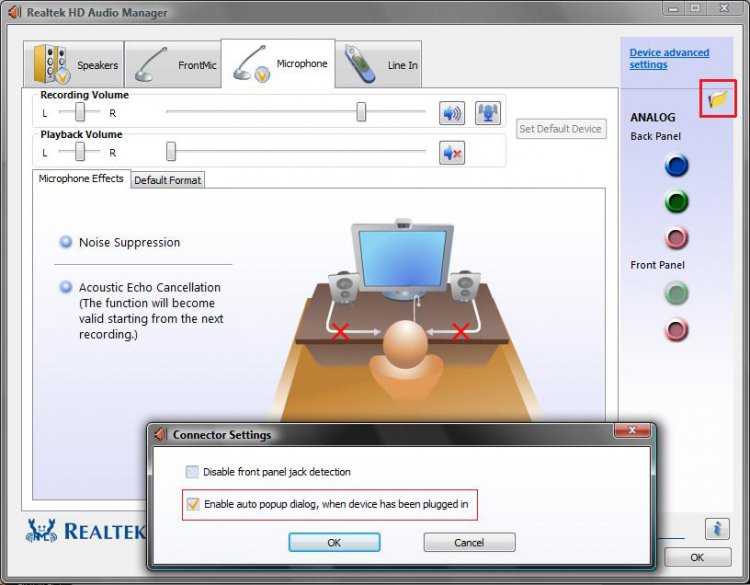The width and height of the screenshot is (750, 585).
Task: Uncheck Enable auto popup dialog checkbox
Action: [193, 504]
